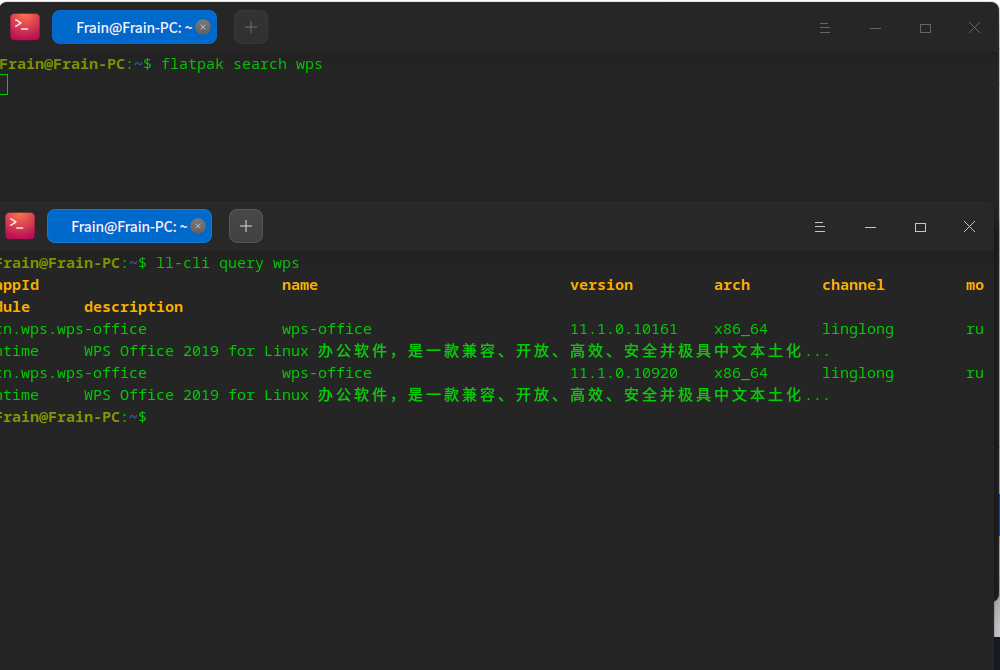
Task: Click the 'flatpak search wps' command text
Action: [242, 64]
